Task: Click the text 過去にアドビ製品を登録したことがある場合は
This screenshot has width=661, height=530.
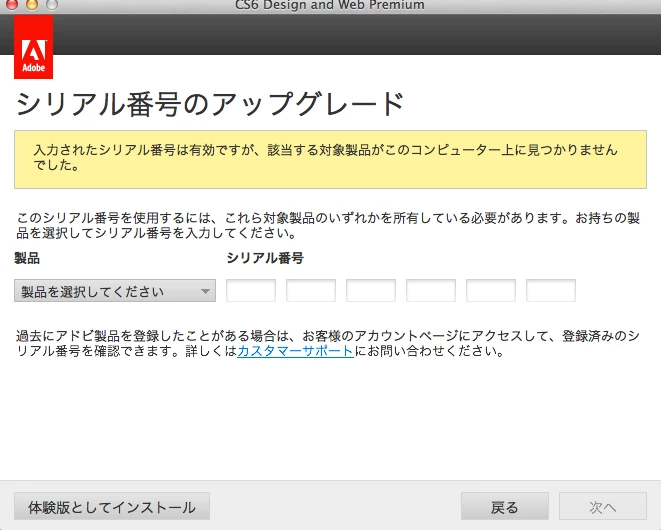Action: point(328,343)
